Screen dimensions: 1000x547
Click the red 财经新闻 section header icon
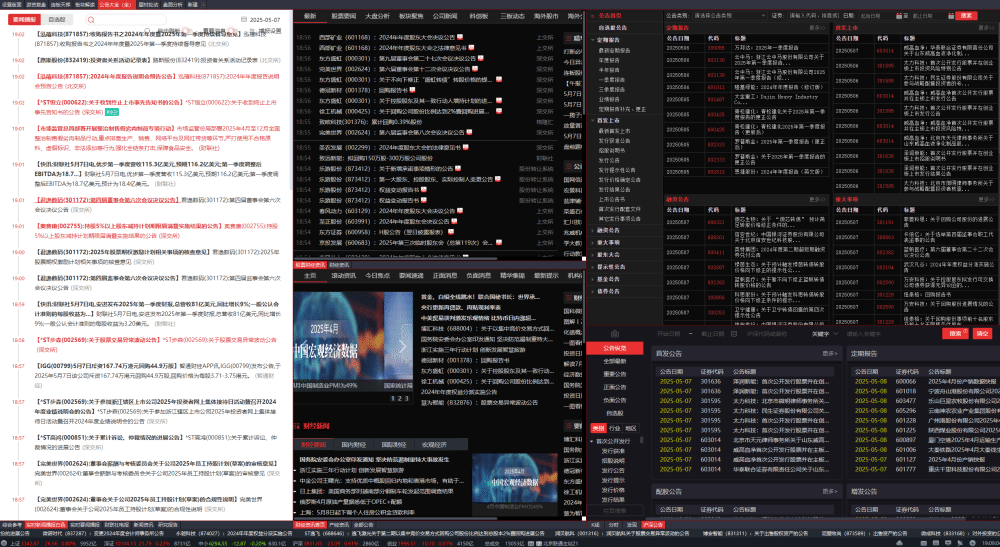tap(298, 425)
